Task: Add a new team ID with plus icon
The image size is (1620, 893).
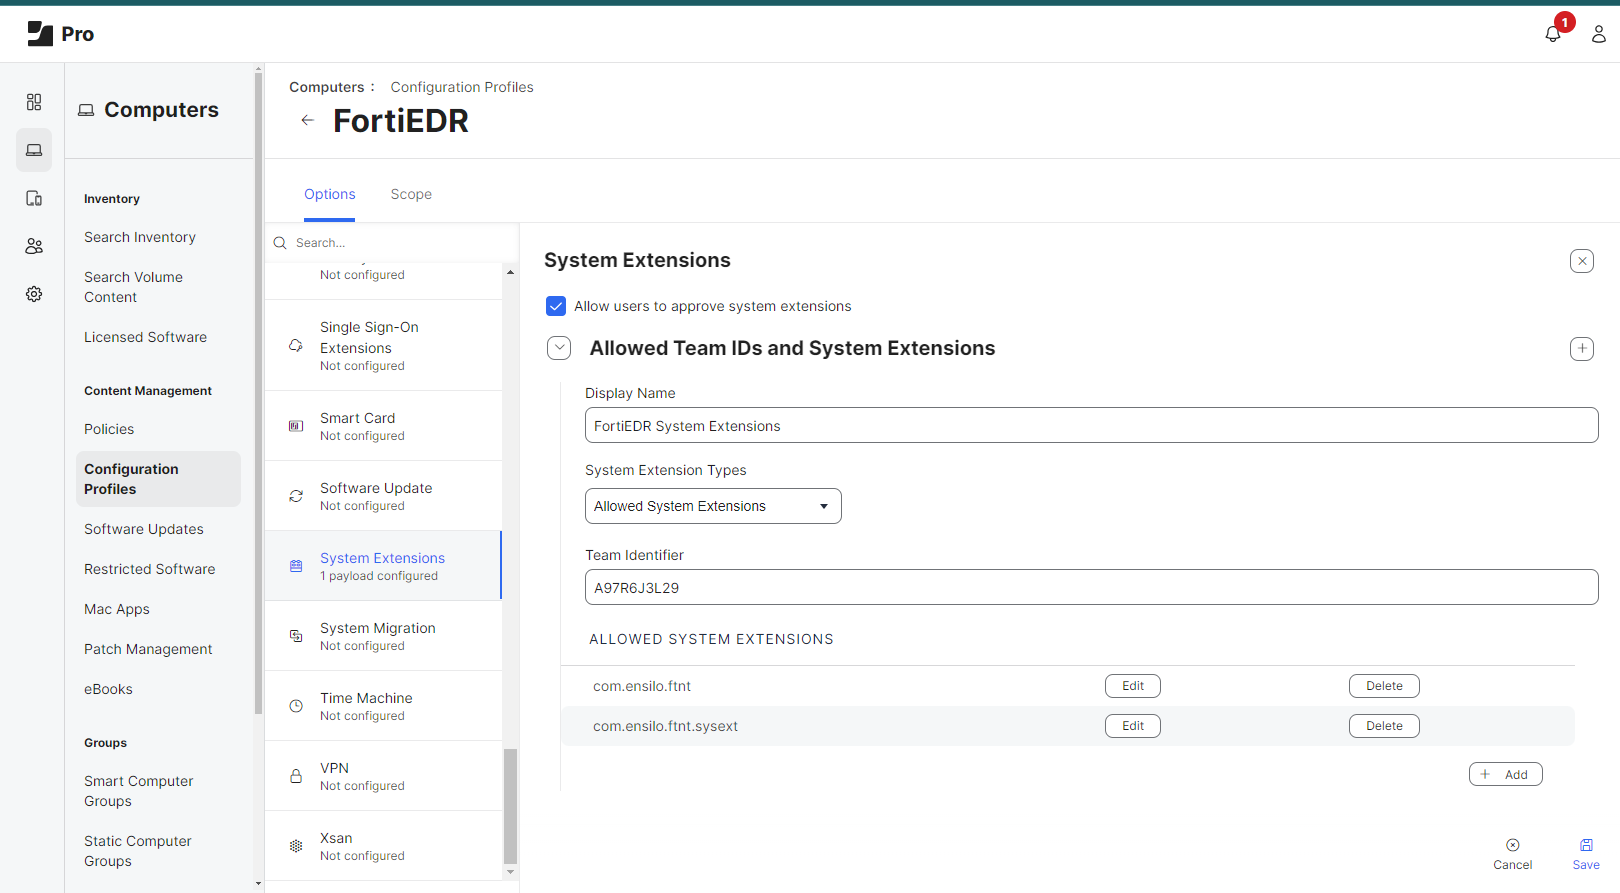Action: click(x=1582, y=349)
